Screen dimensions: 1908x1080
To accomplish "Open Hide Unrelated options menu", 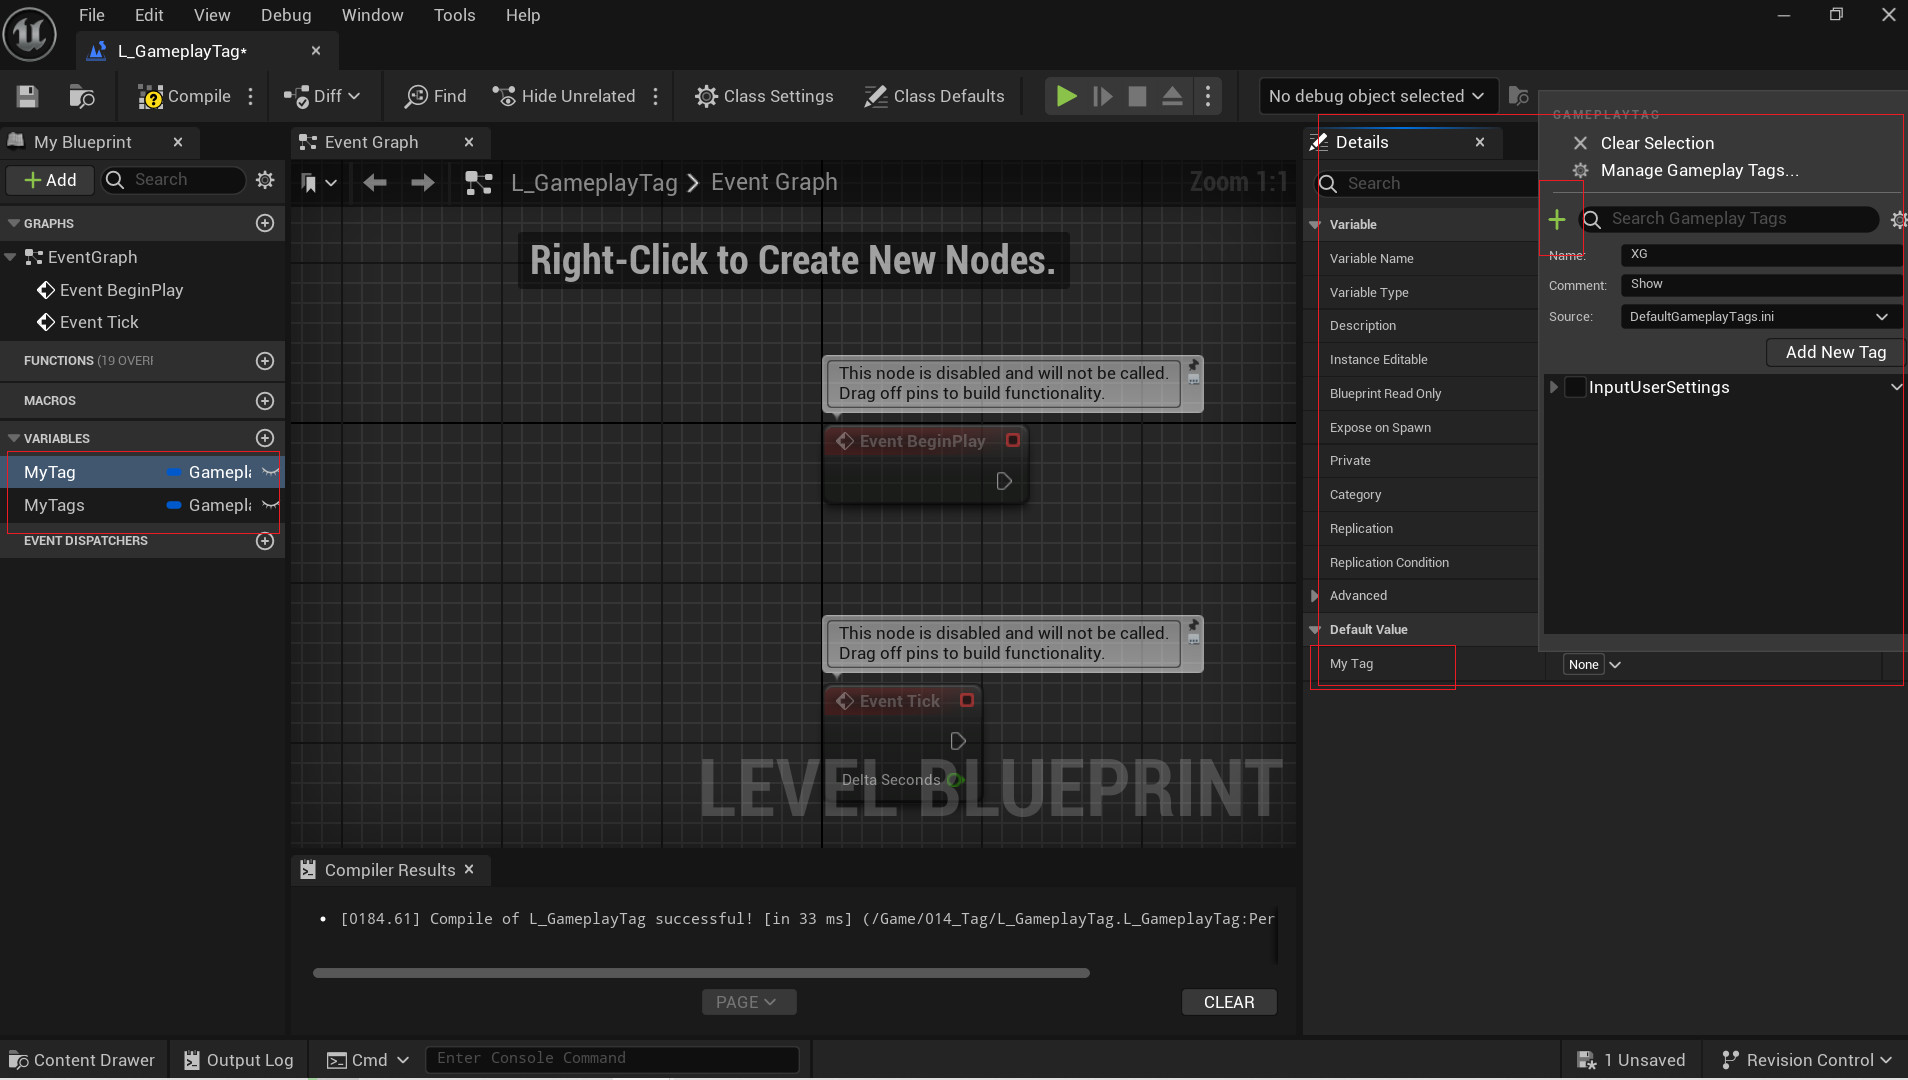I will click(x=656, y=96).
